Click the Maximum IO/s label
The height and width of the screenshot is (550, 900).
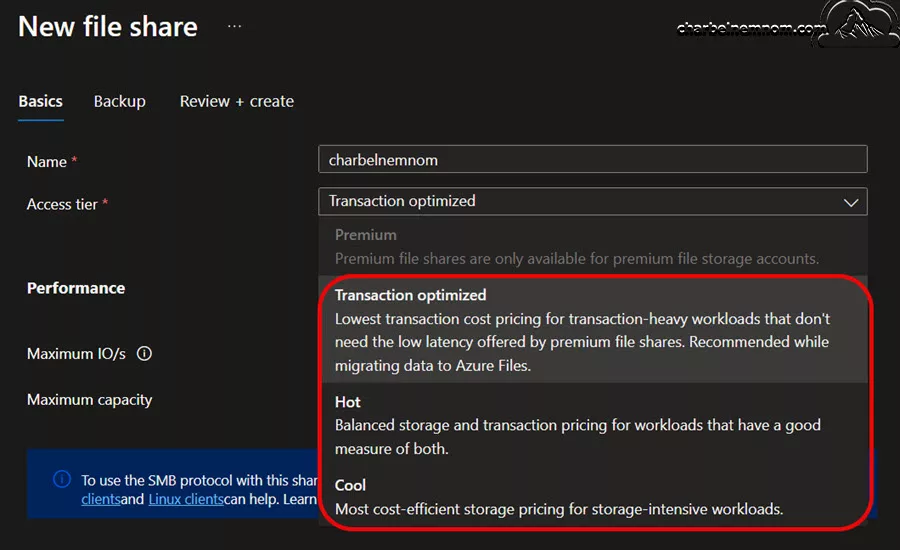click(76, 354)
